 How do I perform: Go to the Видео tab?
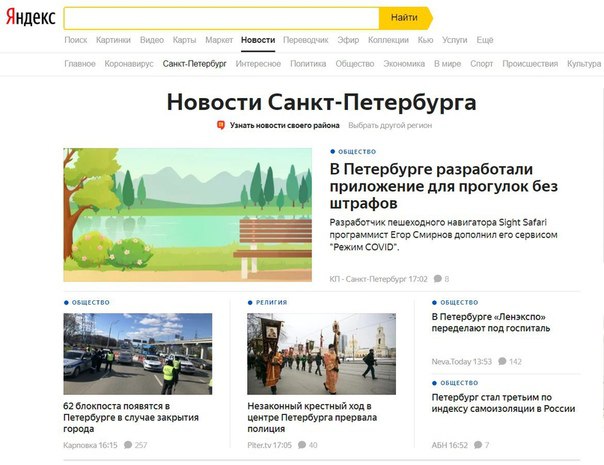tap(152, 40)
